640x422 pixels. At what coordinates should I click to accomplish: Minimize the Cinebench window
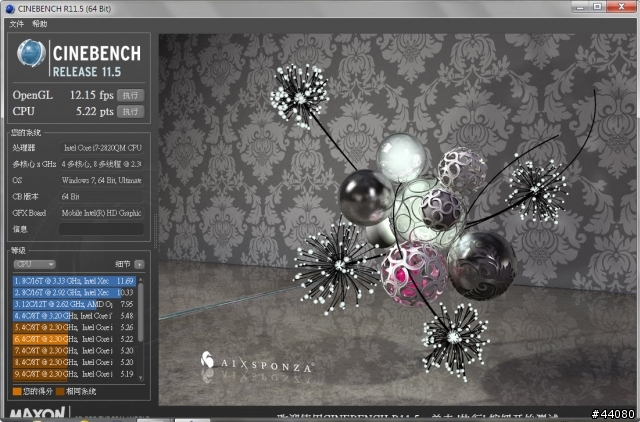point(580,7)
